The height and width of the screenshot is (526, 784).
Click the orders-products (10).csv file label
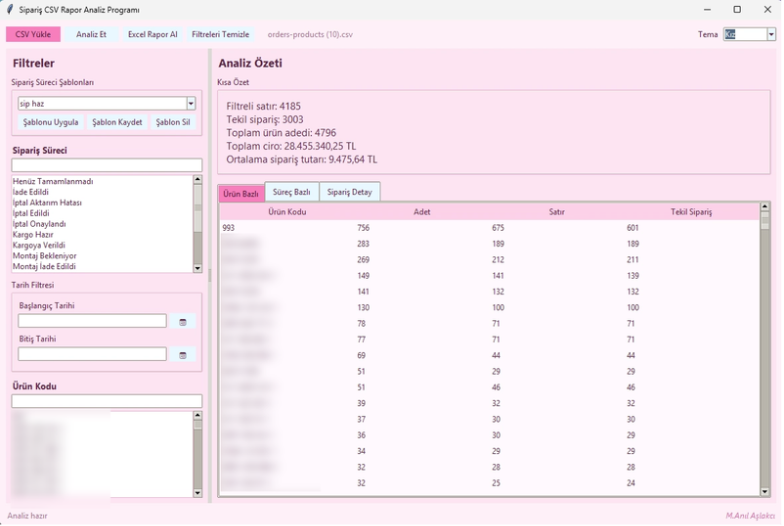[310, 34]
